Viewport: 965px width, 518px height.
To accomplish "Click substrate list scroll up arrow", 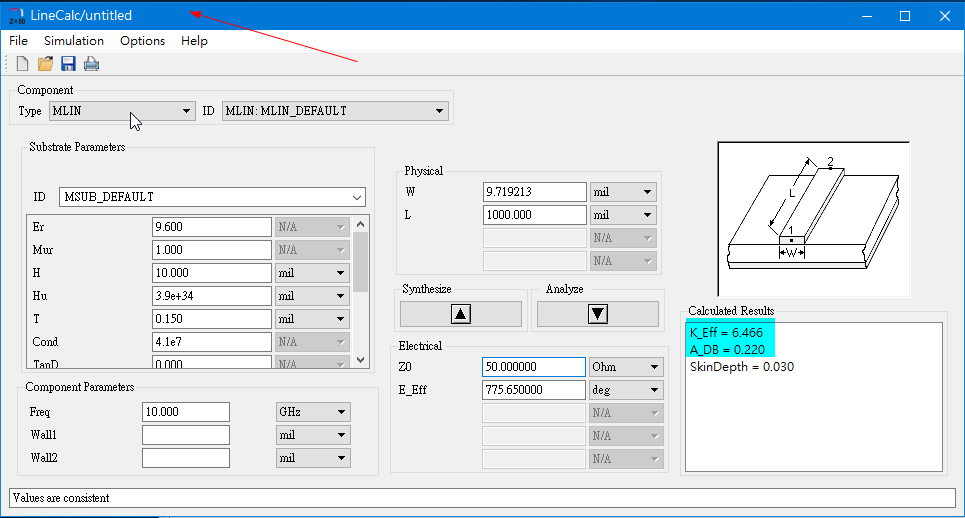I will point(361,224).
